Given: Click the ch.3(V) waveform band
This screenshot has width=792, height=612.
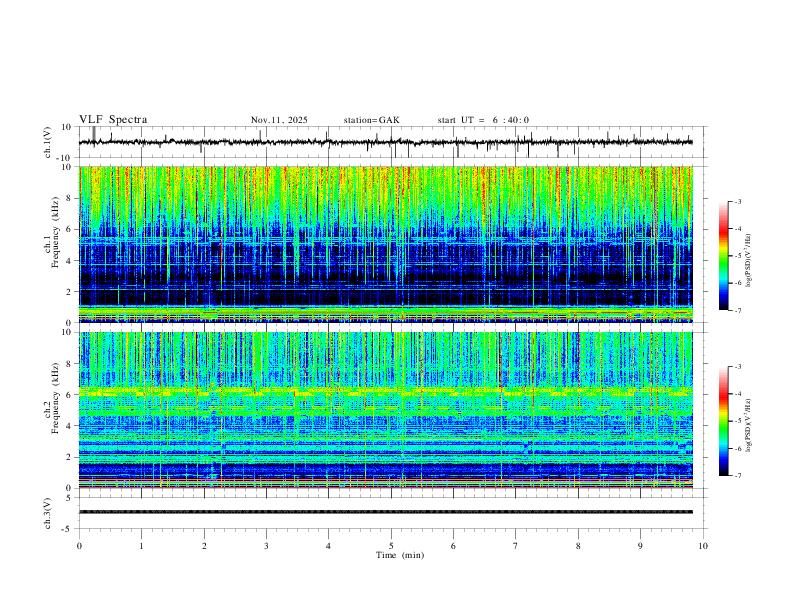Looking at the screenshot, I should pos(386,512).
